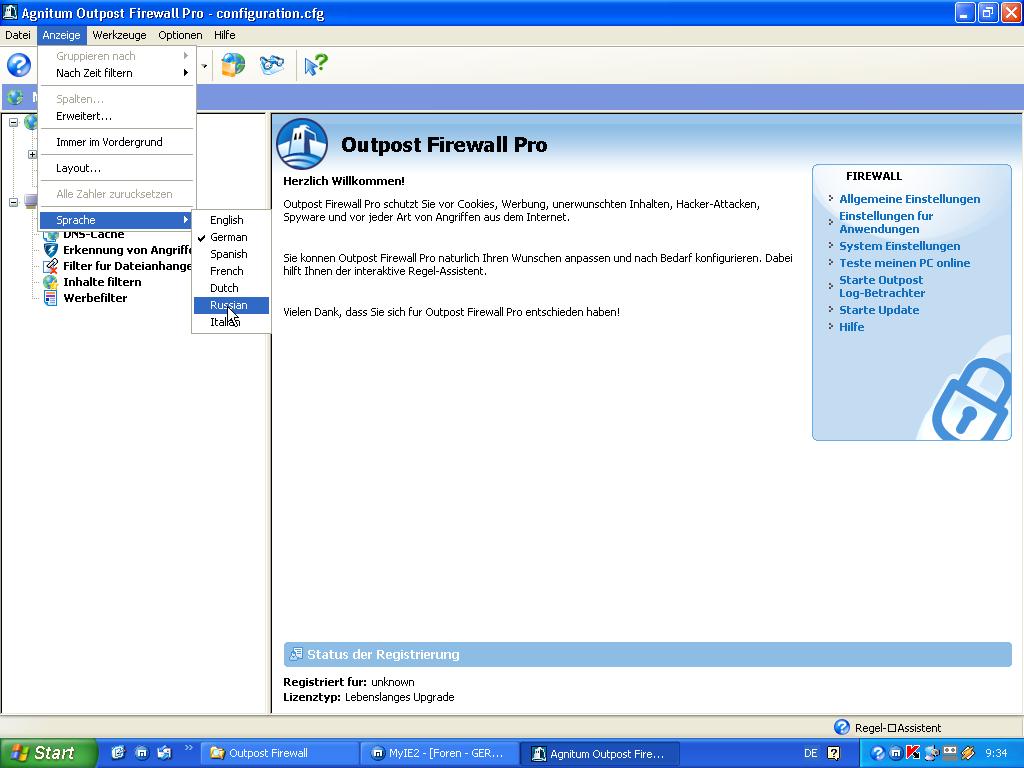The height and width of the screenshot is (768, 1024).
Task: Open System Einstellungen link
Action: 899,246
